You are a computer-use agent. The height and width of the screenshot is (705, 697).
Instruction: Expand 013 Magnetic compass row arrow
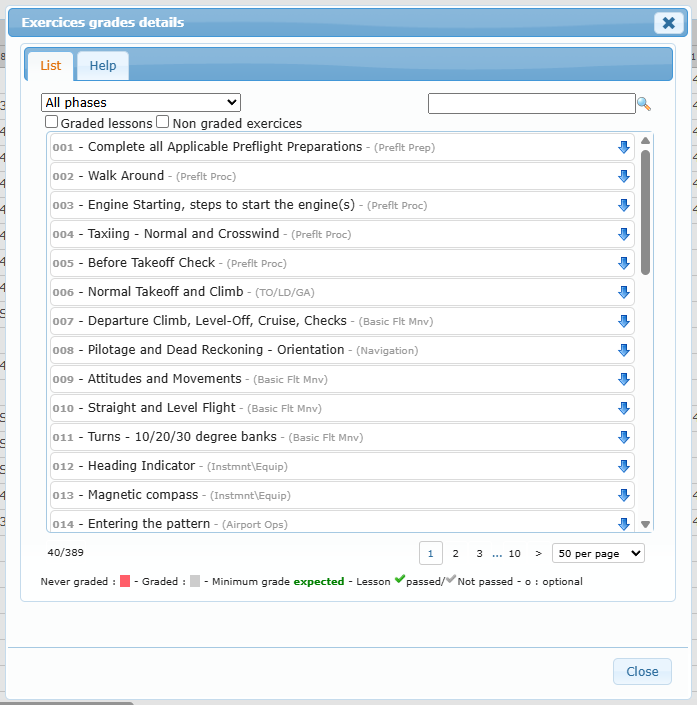click(624, 495)
